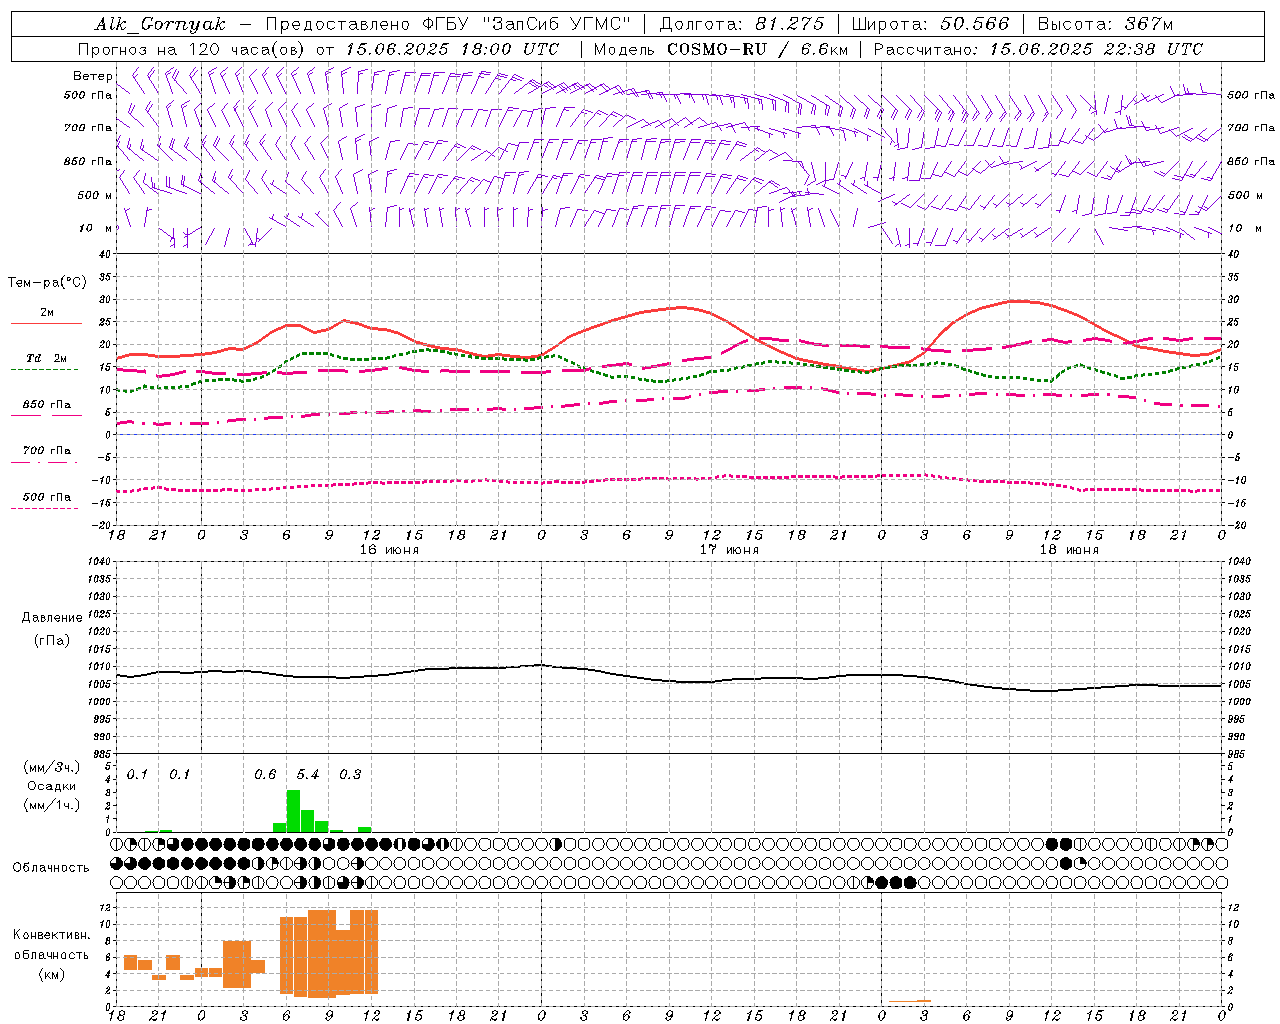Click the dotted 500 гПа temperature legend line
The width and height of the screenshot is (1280, 1024).
[x=44, y=508]
